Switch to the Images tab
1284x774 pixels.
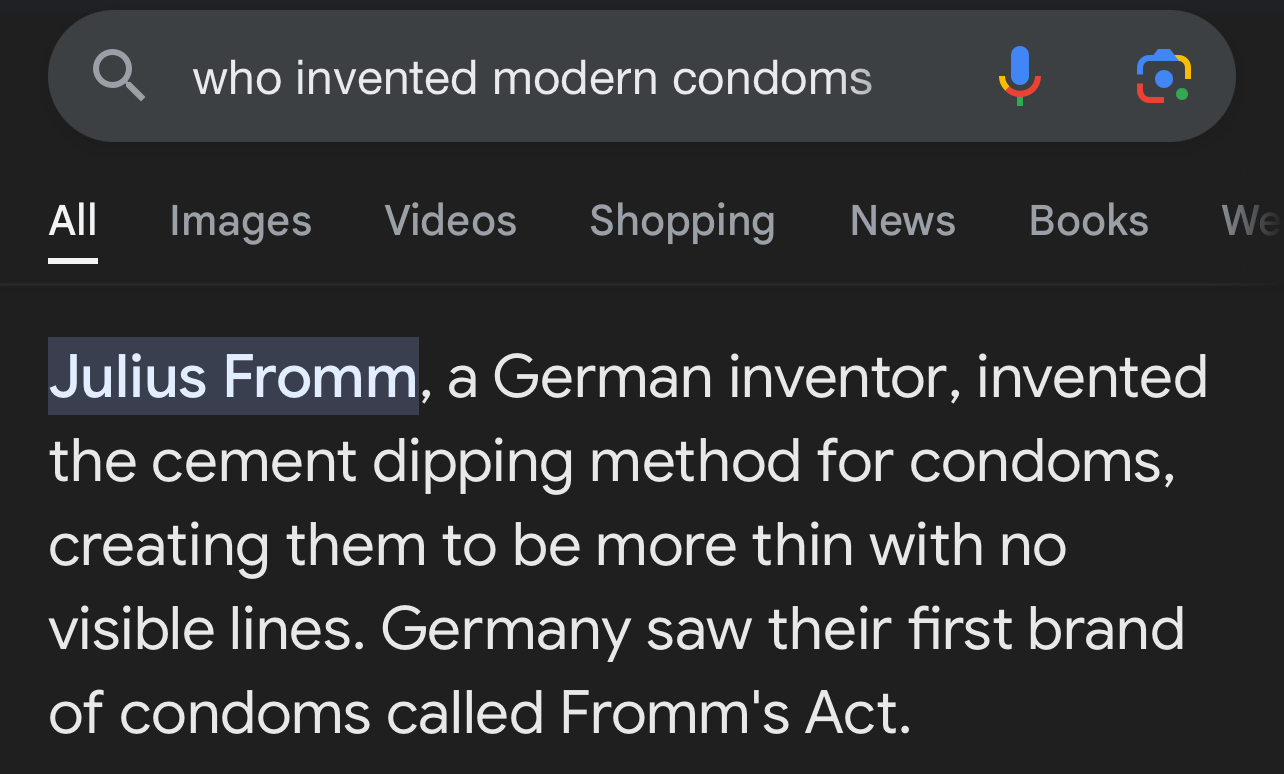[240, 221]
